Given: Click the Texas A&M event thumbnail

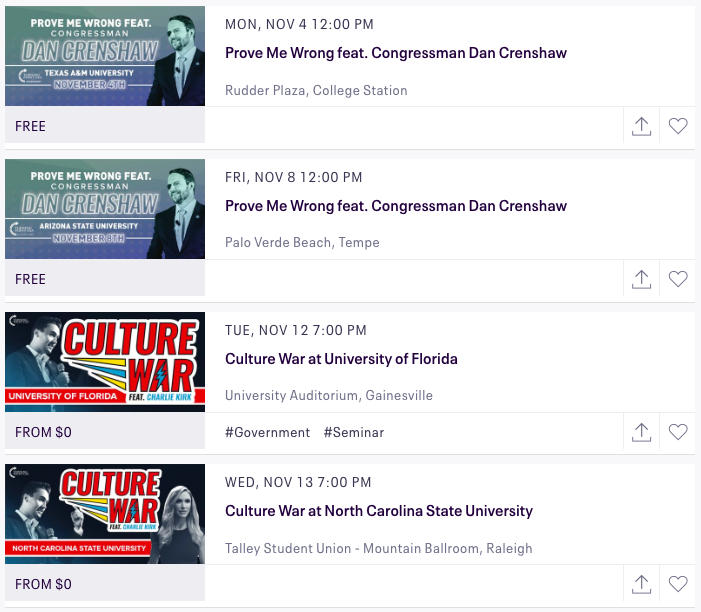Looking at the screenshot, I should tap(105, 56).
